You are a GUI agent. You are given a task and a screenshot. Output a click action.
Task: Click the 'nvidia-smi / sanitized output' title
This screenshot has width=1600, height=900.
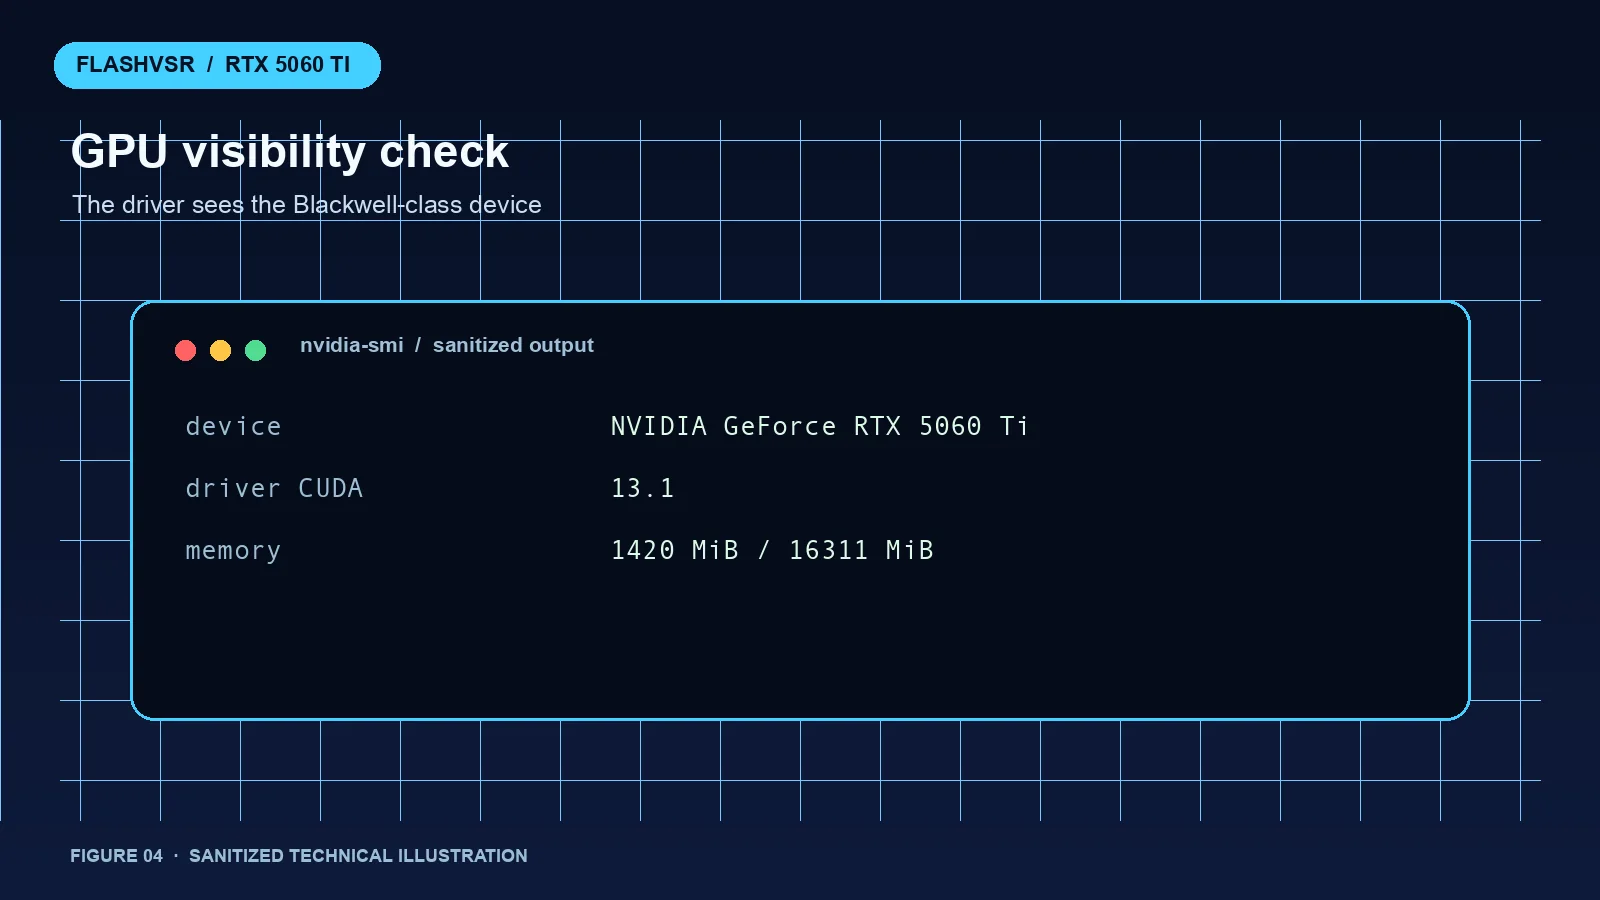(x=447, y=345)
